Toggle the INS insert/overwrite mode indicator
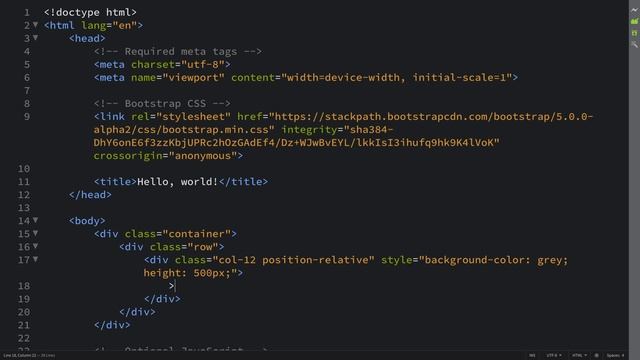The width and height of the screenshot is (640, 360). tap(532, 356)
